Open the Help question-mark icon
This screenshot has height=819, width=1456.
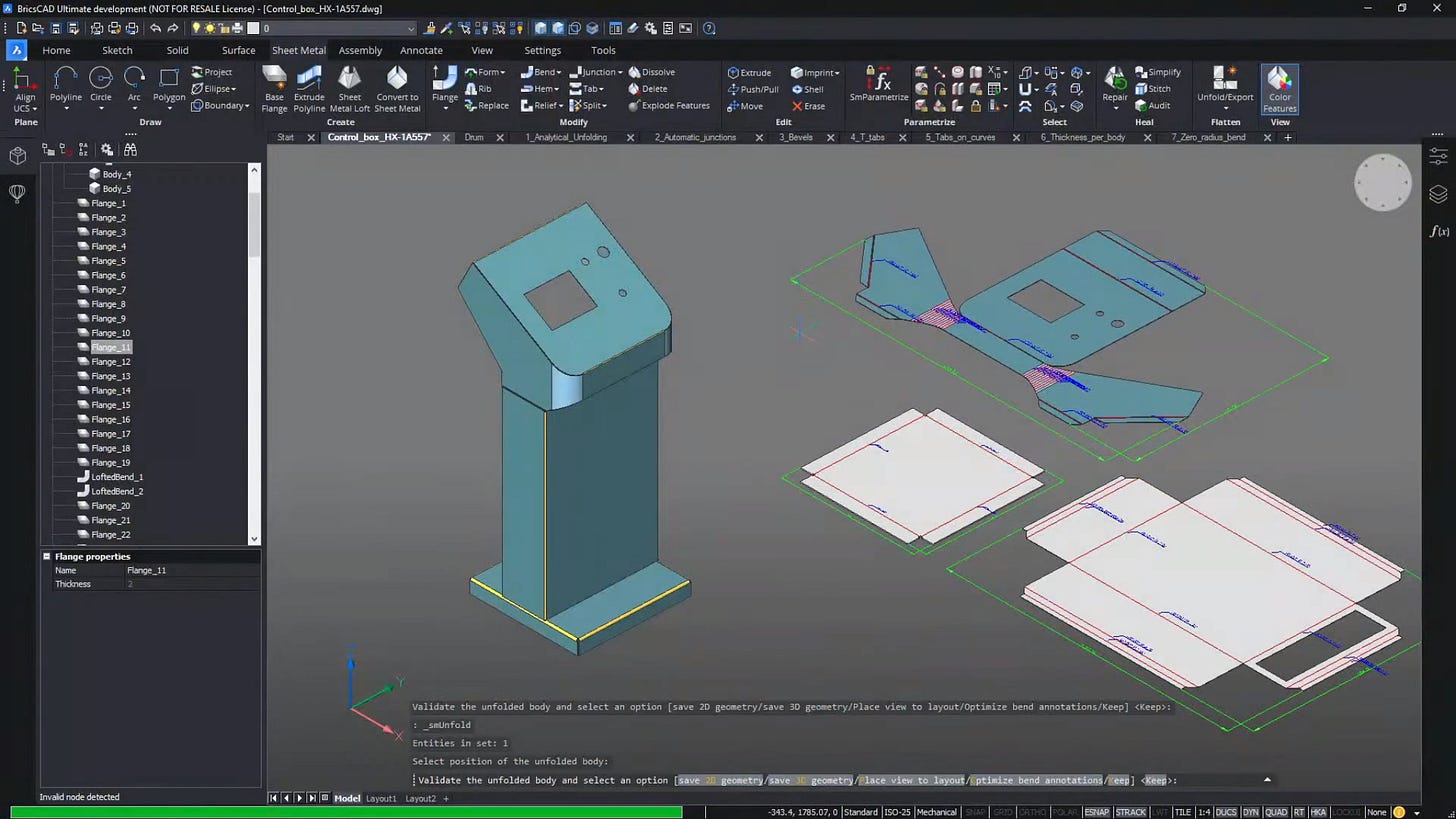coord(709,28)
